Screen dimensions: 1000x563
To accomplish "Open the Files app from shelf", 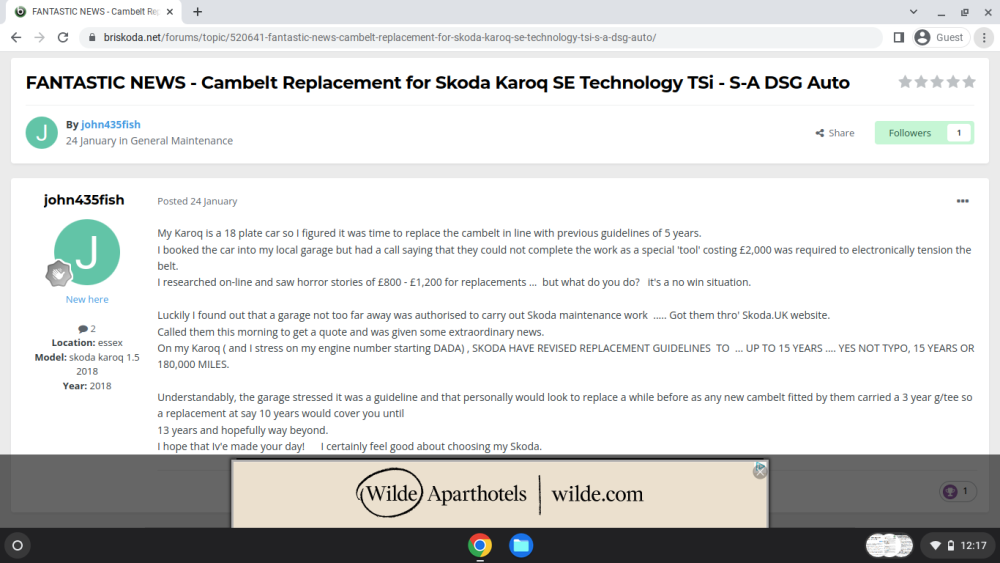I will [521, 545].
